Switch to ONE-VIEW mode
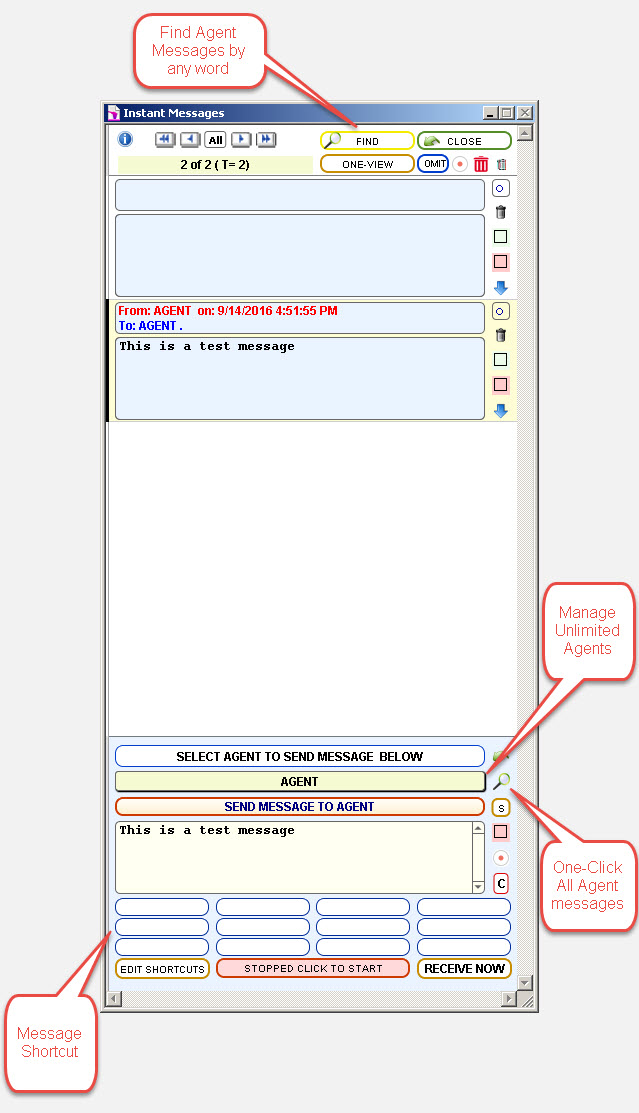The width and height of the screenshot is (639, 1113). 367,164
